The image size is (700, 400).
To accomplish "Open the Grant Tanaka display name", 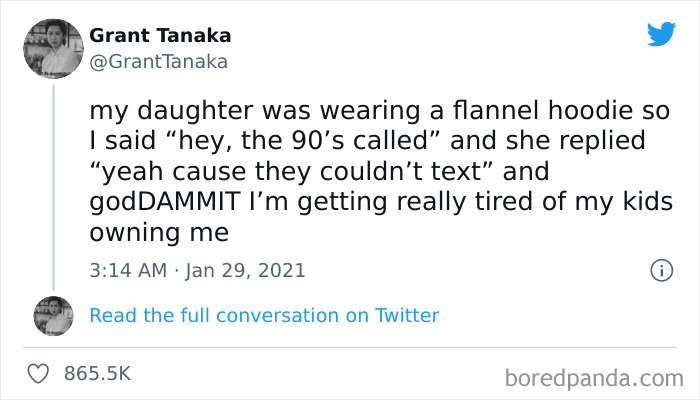I will 160,35.
